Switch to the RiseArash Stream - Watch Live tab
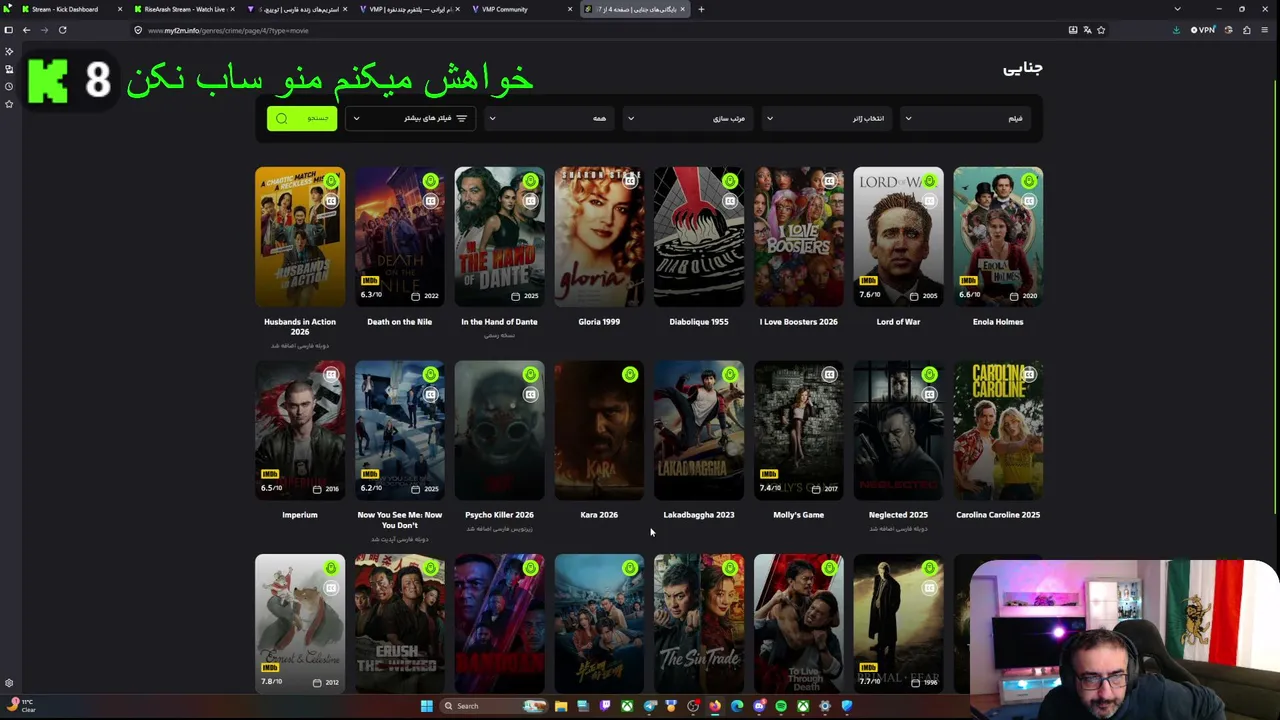 183,9
